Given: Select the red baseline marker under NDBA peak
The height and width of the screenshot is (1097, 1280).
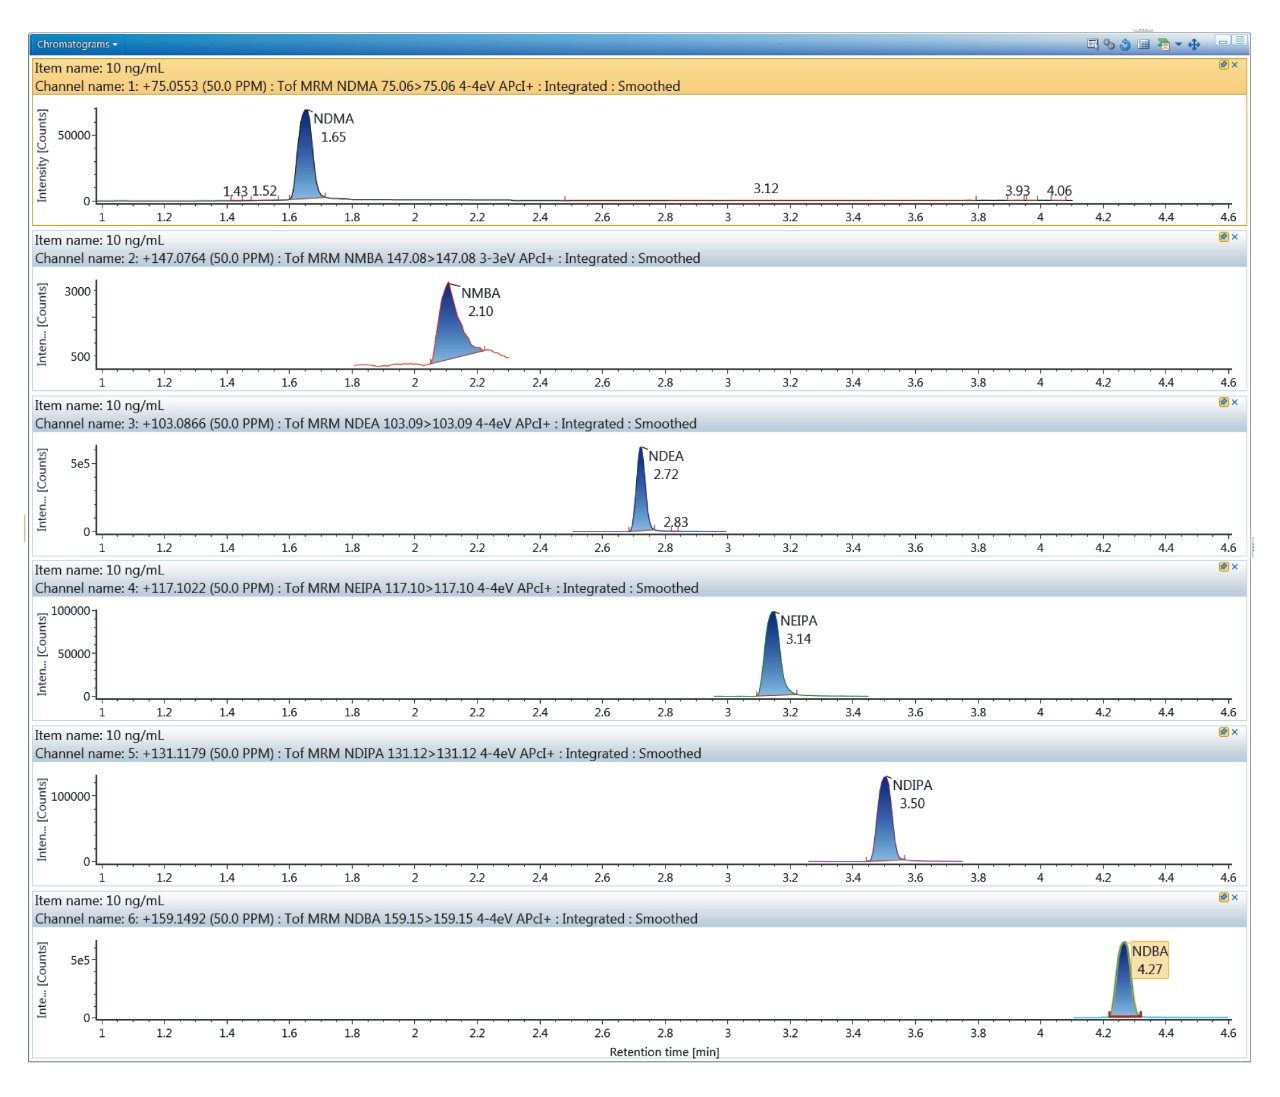Looking at the screenshot, I should 1124,1015.
